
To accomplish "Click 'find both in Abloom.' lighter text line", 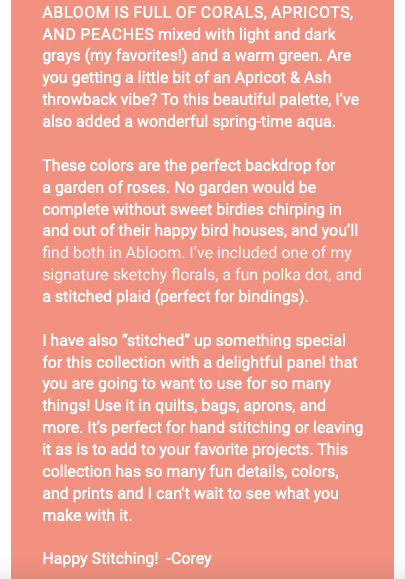I will pyautogui.click(x=114, y=253).
